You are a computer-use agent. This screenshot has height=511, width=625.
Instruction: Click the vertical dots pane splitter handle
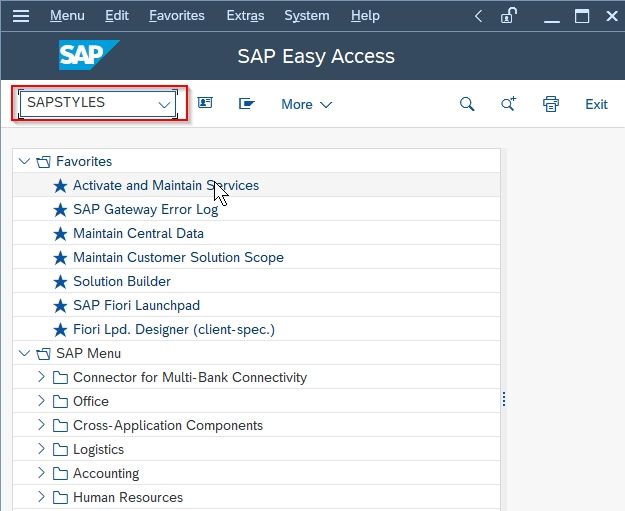[x=504, y=399]
